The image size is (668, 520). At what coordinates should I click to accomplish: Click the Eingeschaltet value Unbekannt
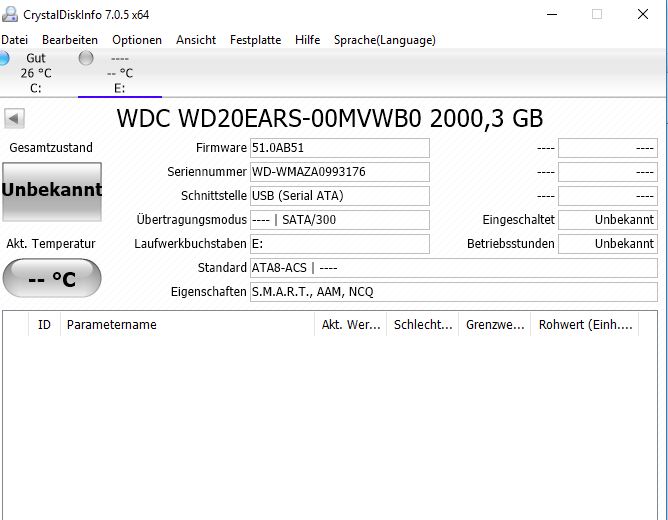[x=608, y=220]
